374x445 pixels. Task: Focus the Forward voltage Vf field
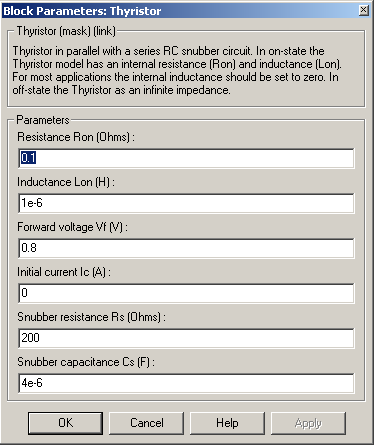coord(186,248)
